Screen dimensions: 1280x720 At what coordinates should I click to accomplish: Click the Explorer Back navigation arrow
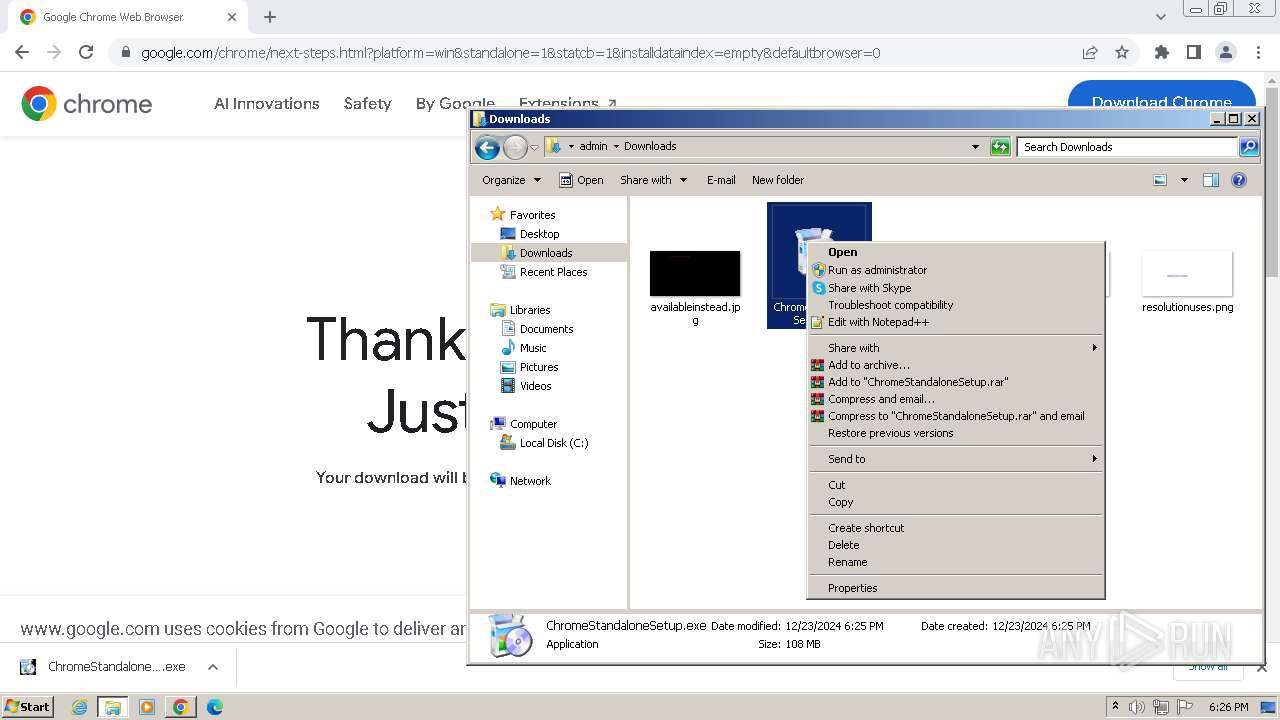pyautogui.click(x=487, y=148)
